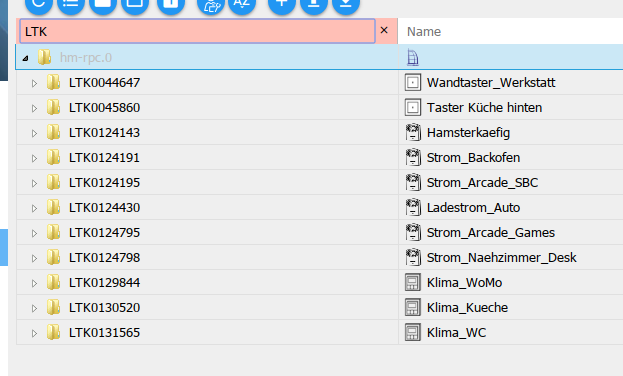Click the A-Z sort toolbar button
The width and height of the screenshot is (623, 376).
(242, 4)
